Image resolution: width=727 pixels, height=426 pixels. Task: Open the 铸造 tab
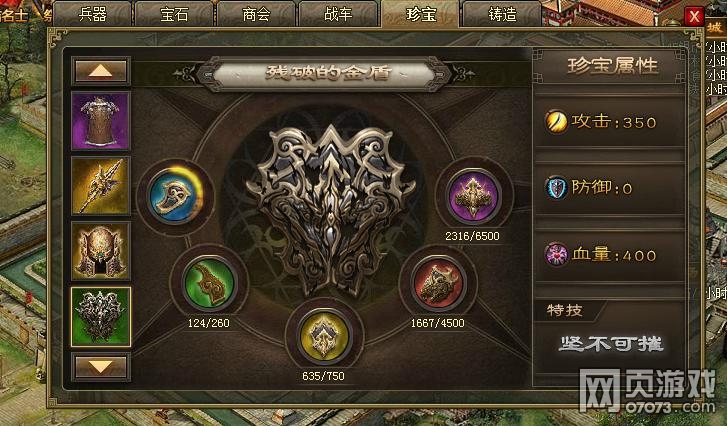pyautogui.click(x=503, y=14)
